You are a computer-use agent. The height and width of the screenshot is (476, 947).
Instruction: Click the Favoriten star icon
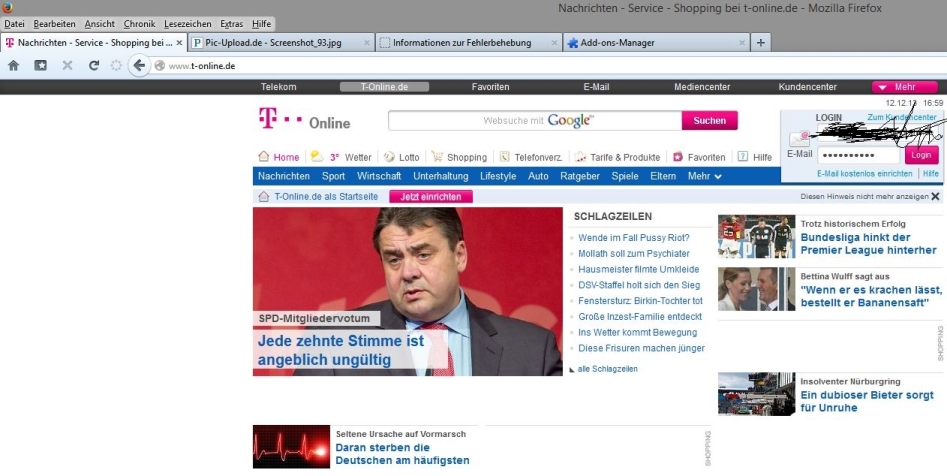click(678, 156)
